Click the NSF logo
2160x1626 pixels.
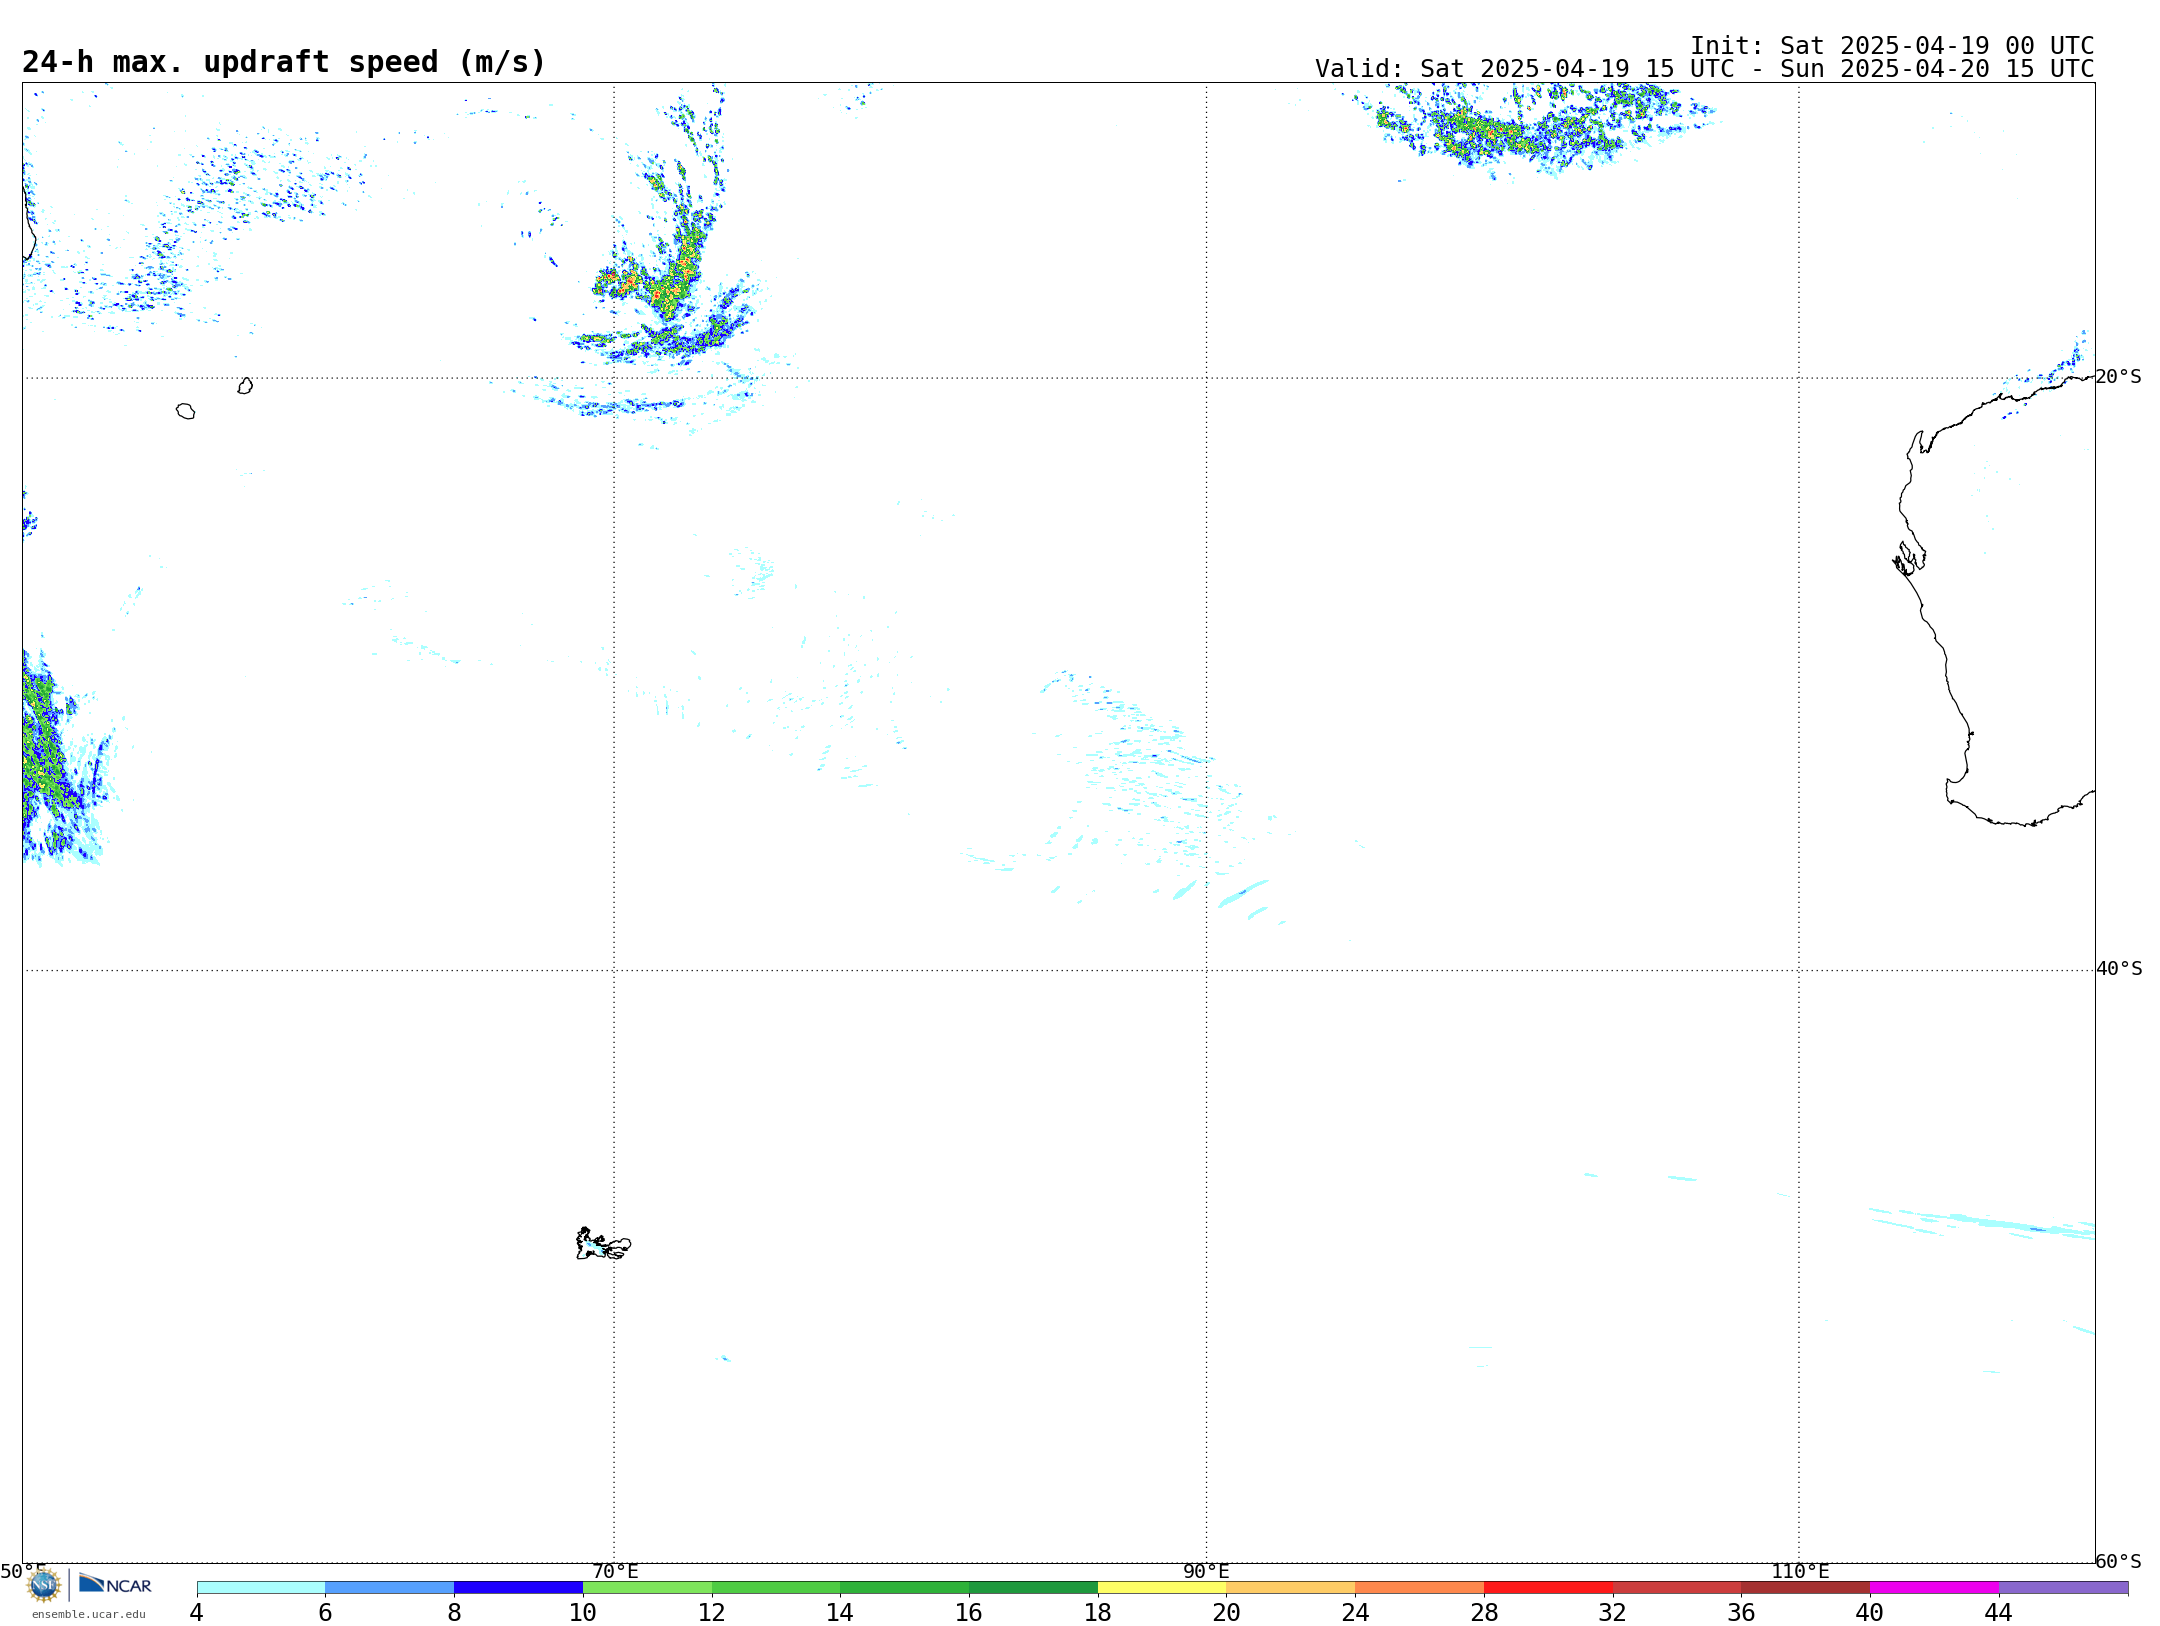pyautogui.click(x=44, y=1585)
